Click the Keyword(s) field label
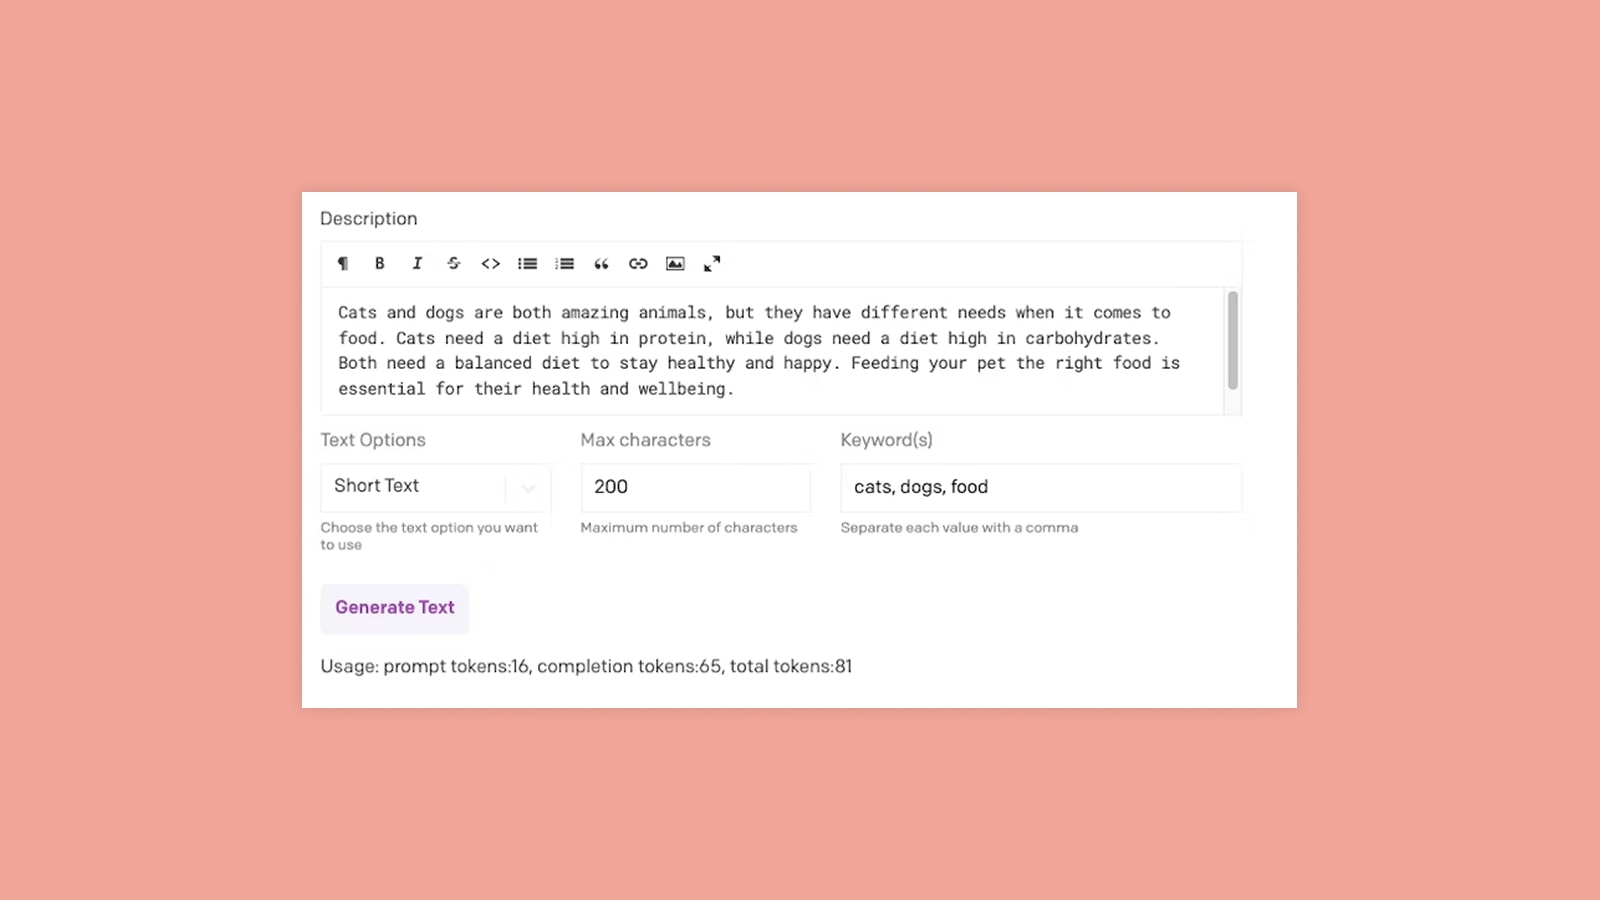The width and height of the screenshot is (1600, 900). (886, 440)
